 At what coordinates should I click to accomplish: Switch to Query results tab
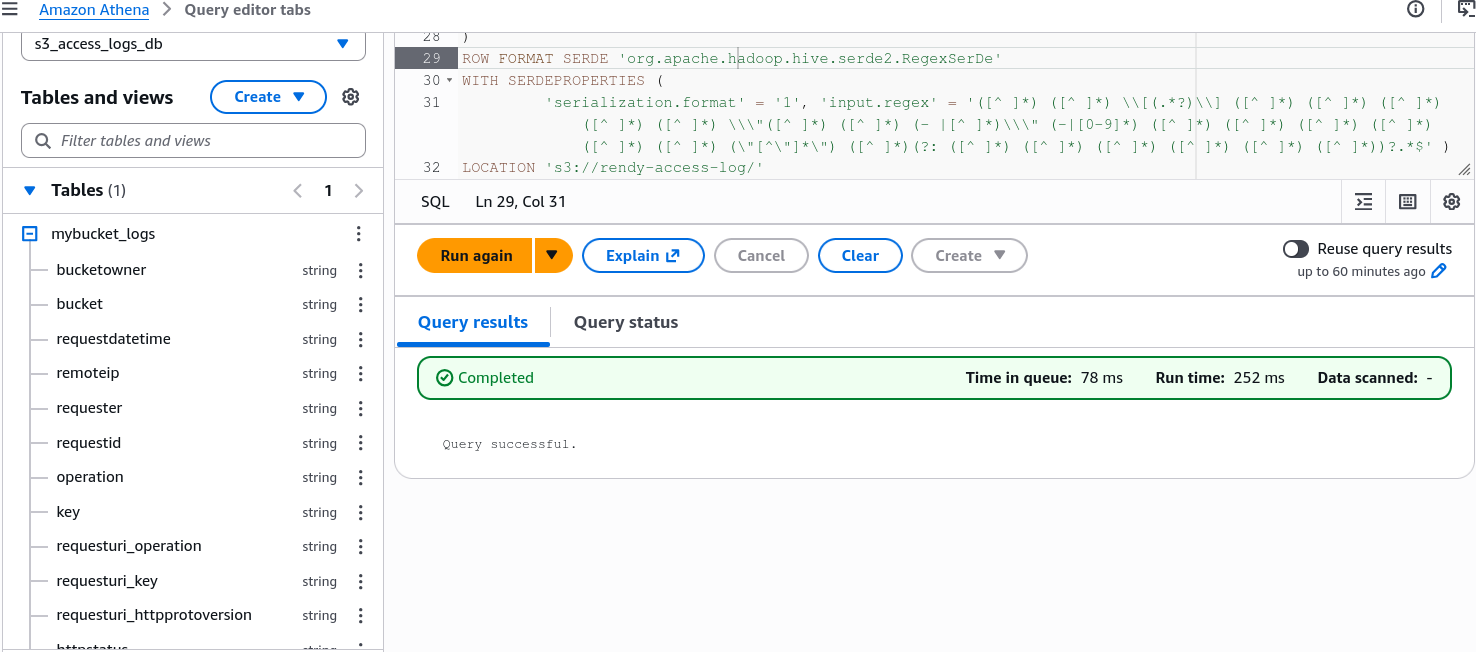[x=473, y=322]
